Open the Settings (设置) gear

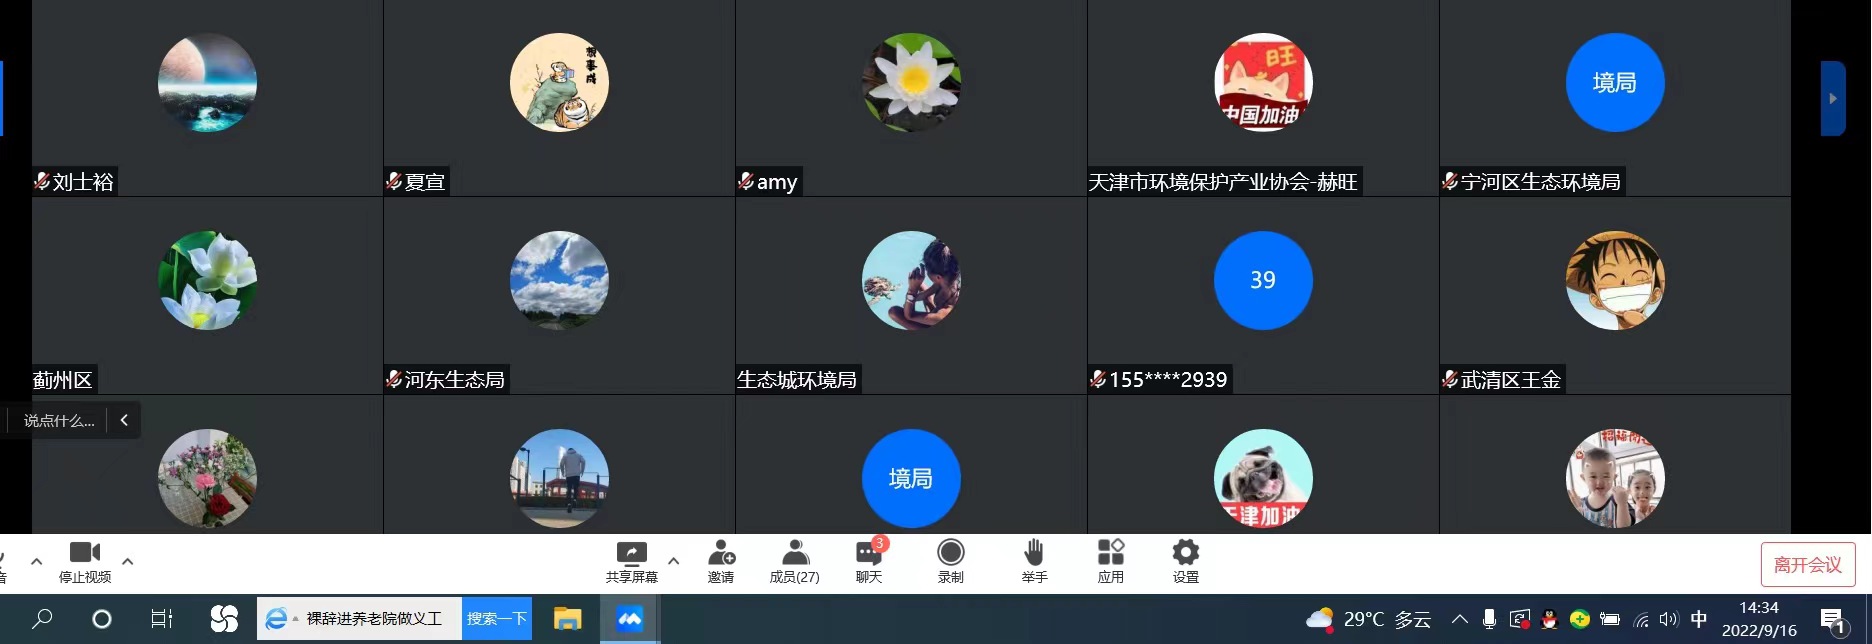[x=1185, y=562]
